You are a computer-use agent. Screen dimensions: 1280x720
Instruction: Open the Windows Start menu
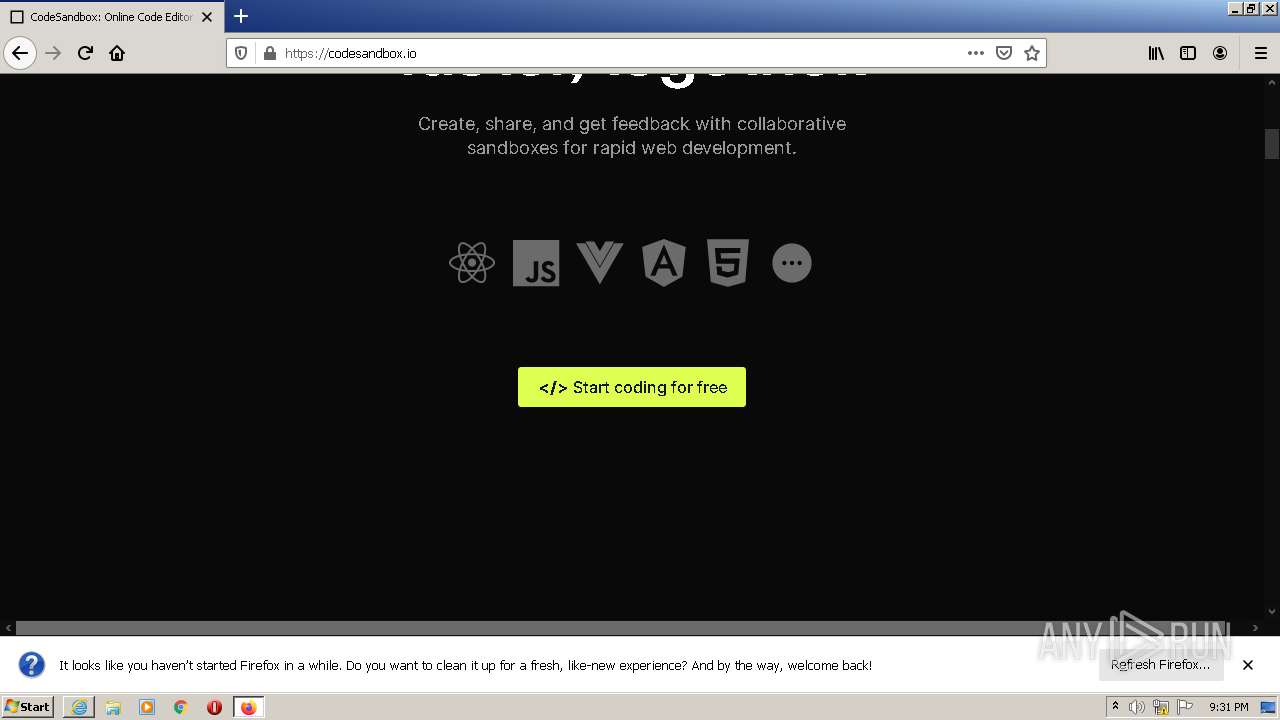(x=27, y=707)
